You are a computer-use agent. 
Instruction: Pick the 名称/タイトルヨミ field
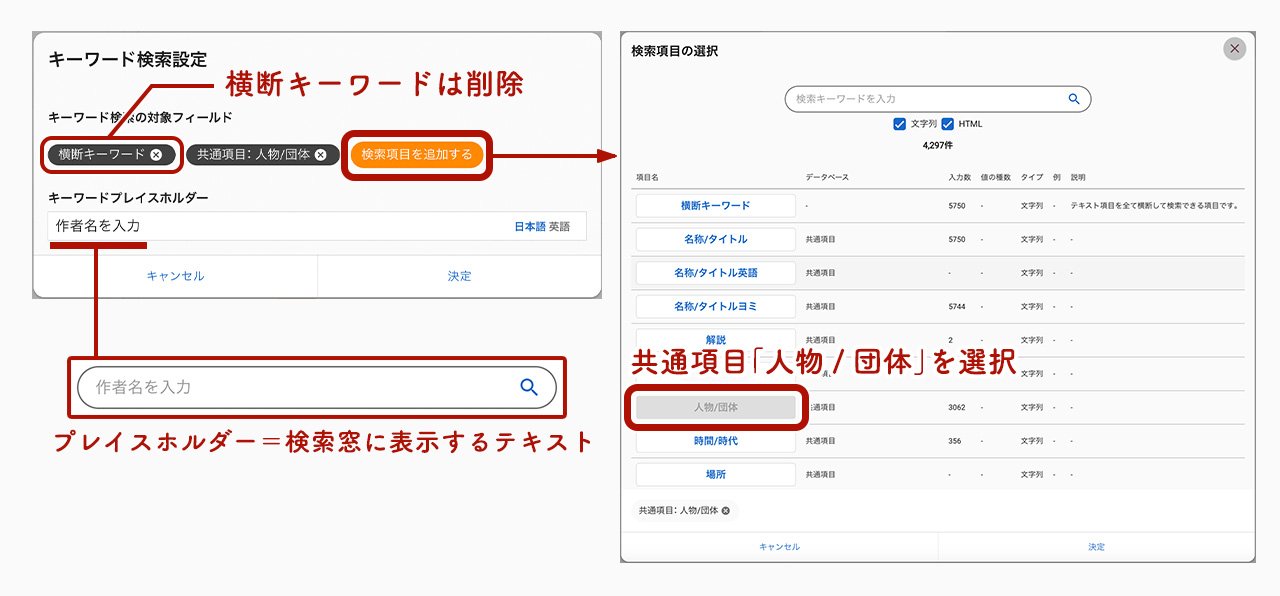pyautogui.click(x=715, y=307)
